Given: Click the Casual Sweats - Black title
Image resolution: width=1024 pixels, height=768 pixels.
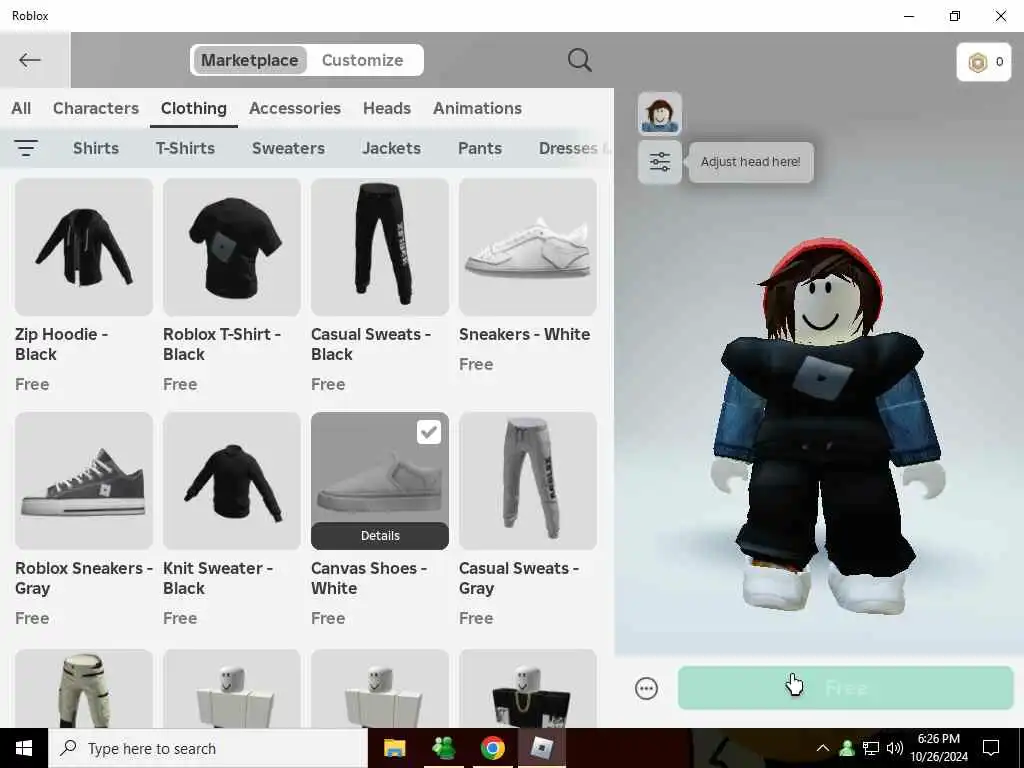Looking at the screenshot, I should tap(371, 344).
